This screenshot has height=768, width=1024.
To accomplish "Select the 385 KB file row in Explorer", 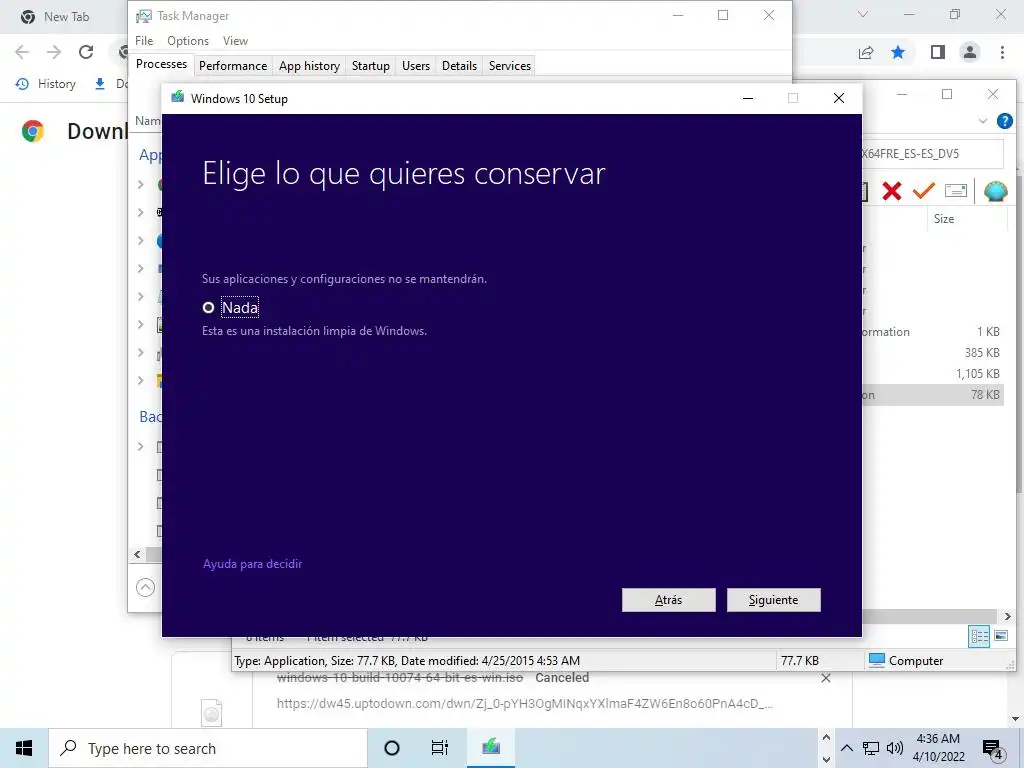I will point(932,353).
